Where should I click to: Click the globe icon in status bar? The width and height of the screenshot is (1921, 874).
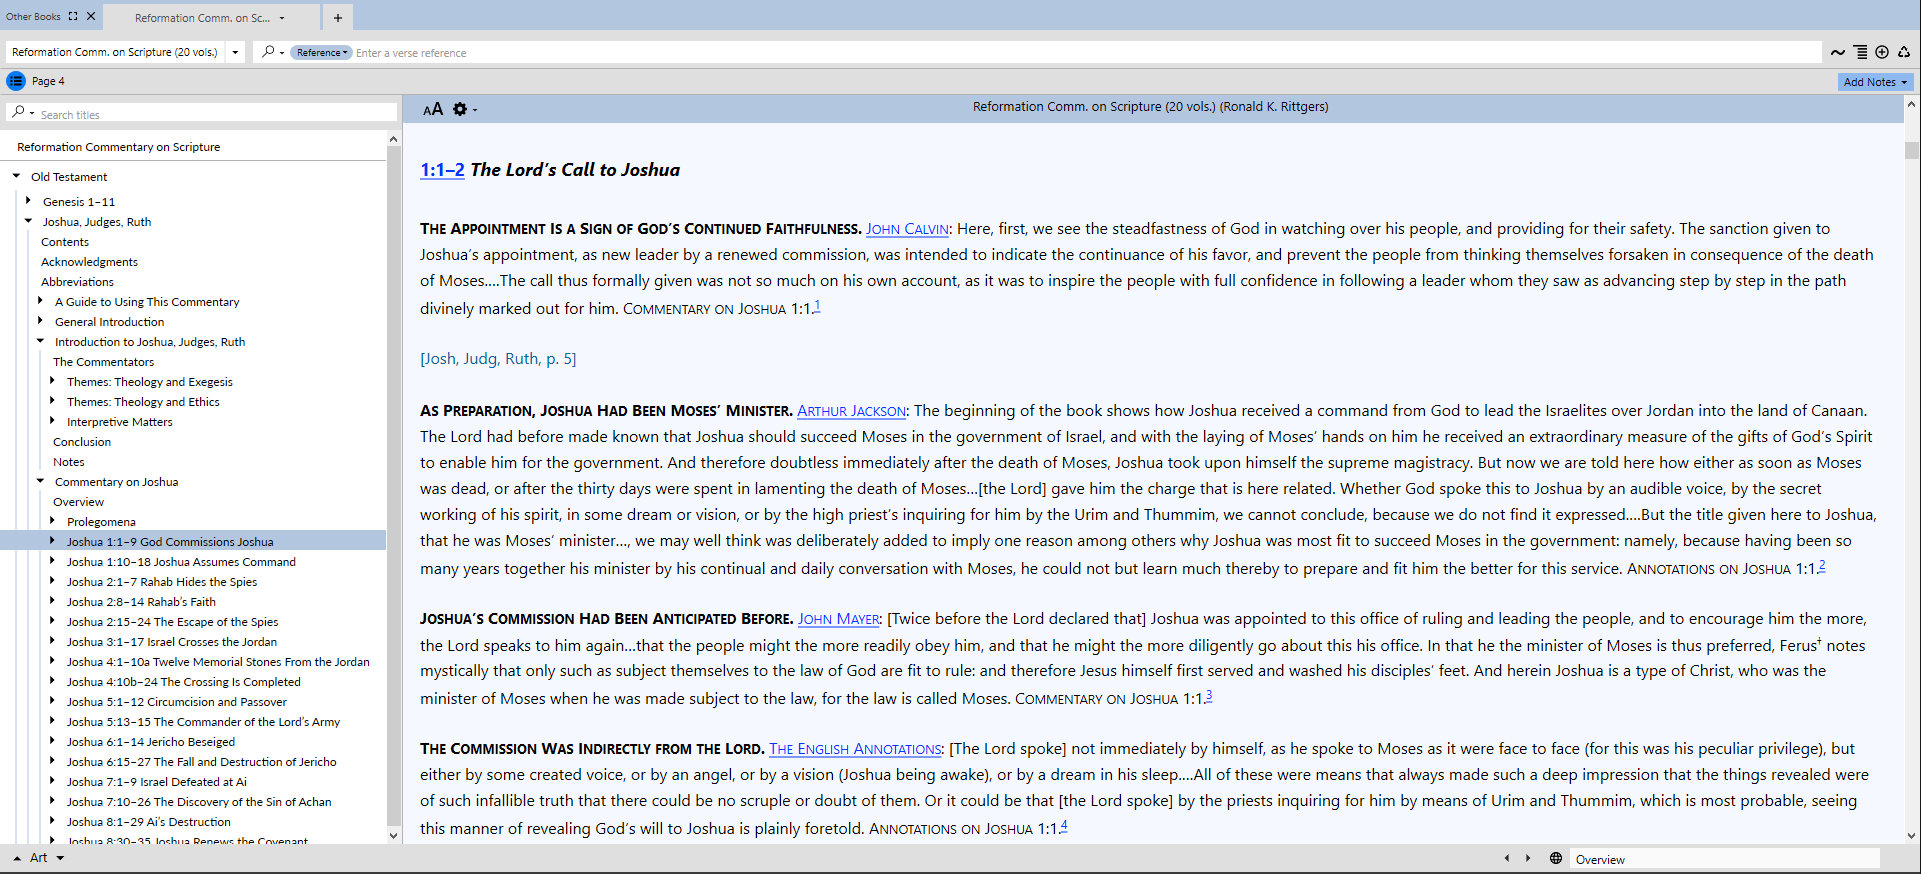point(1556,858)
